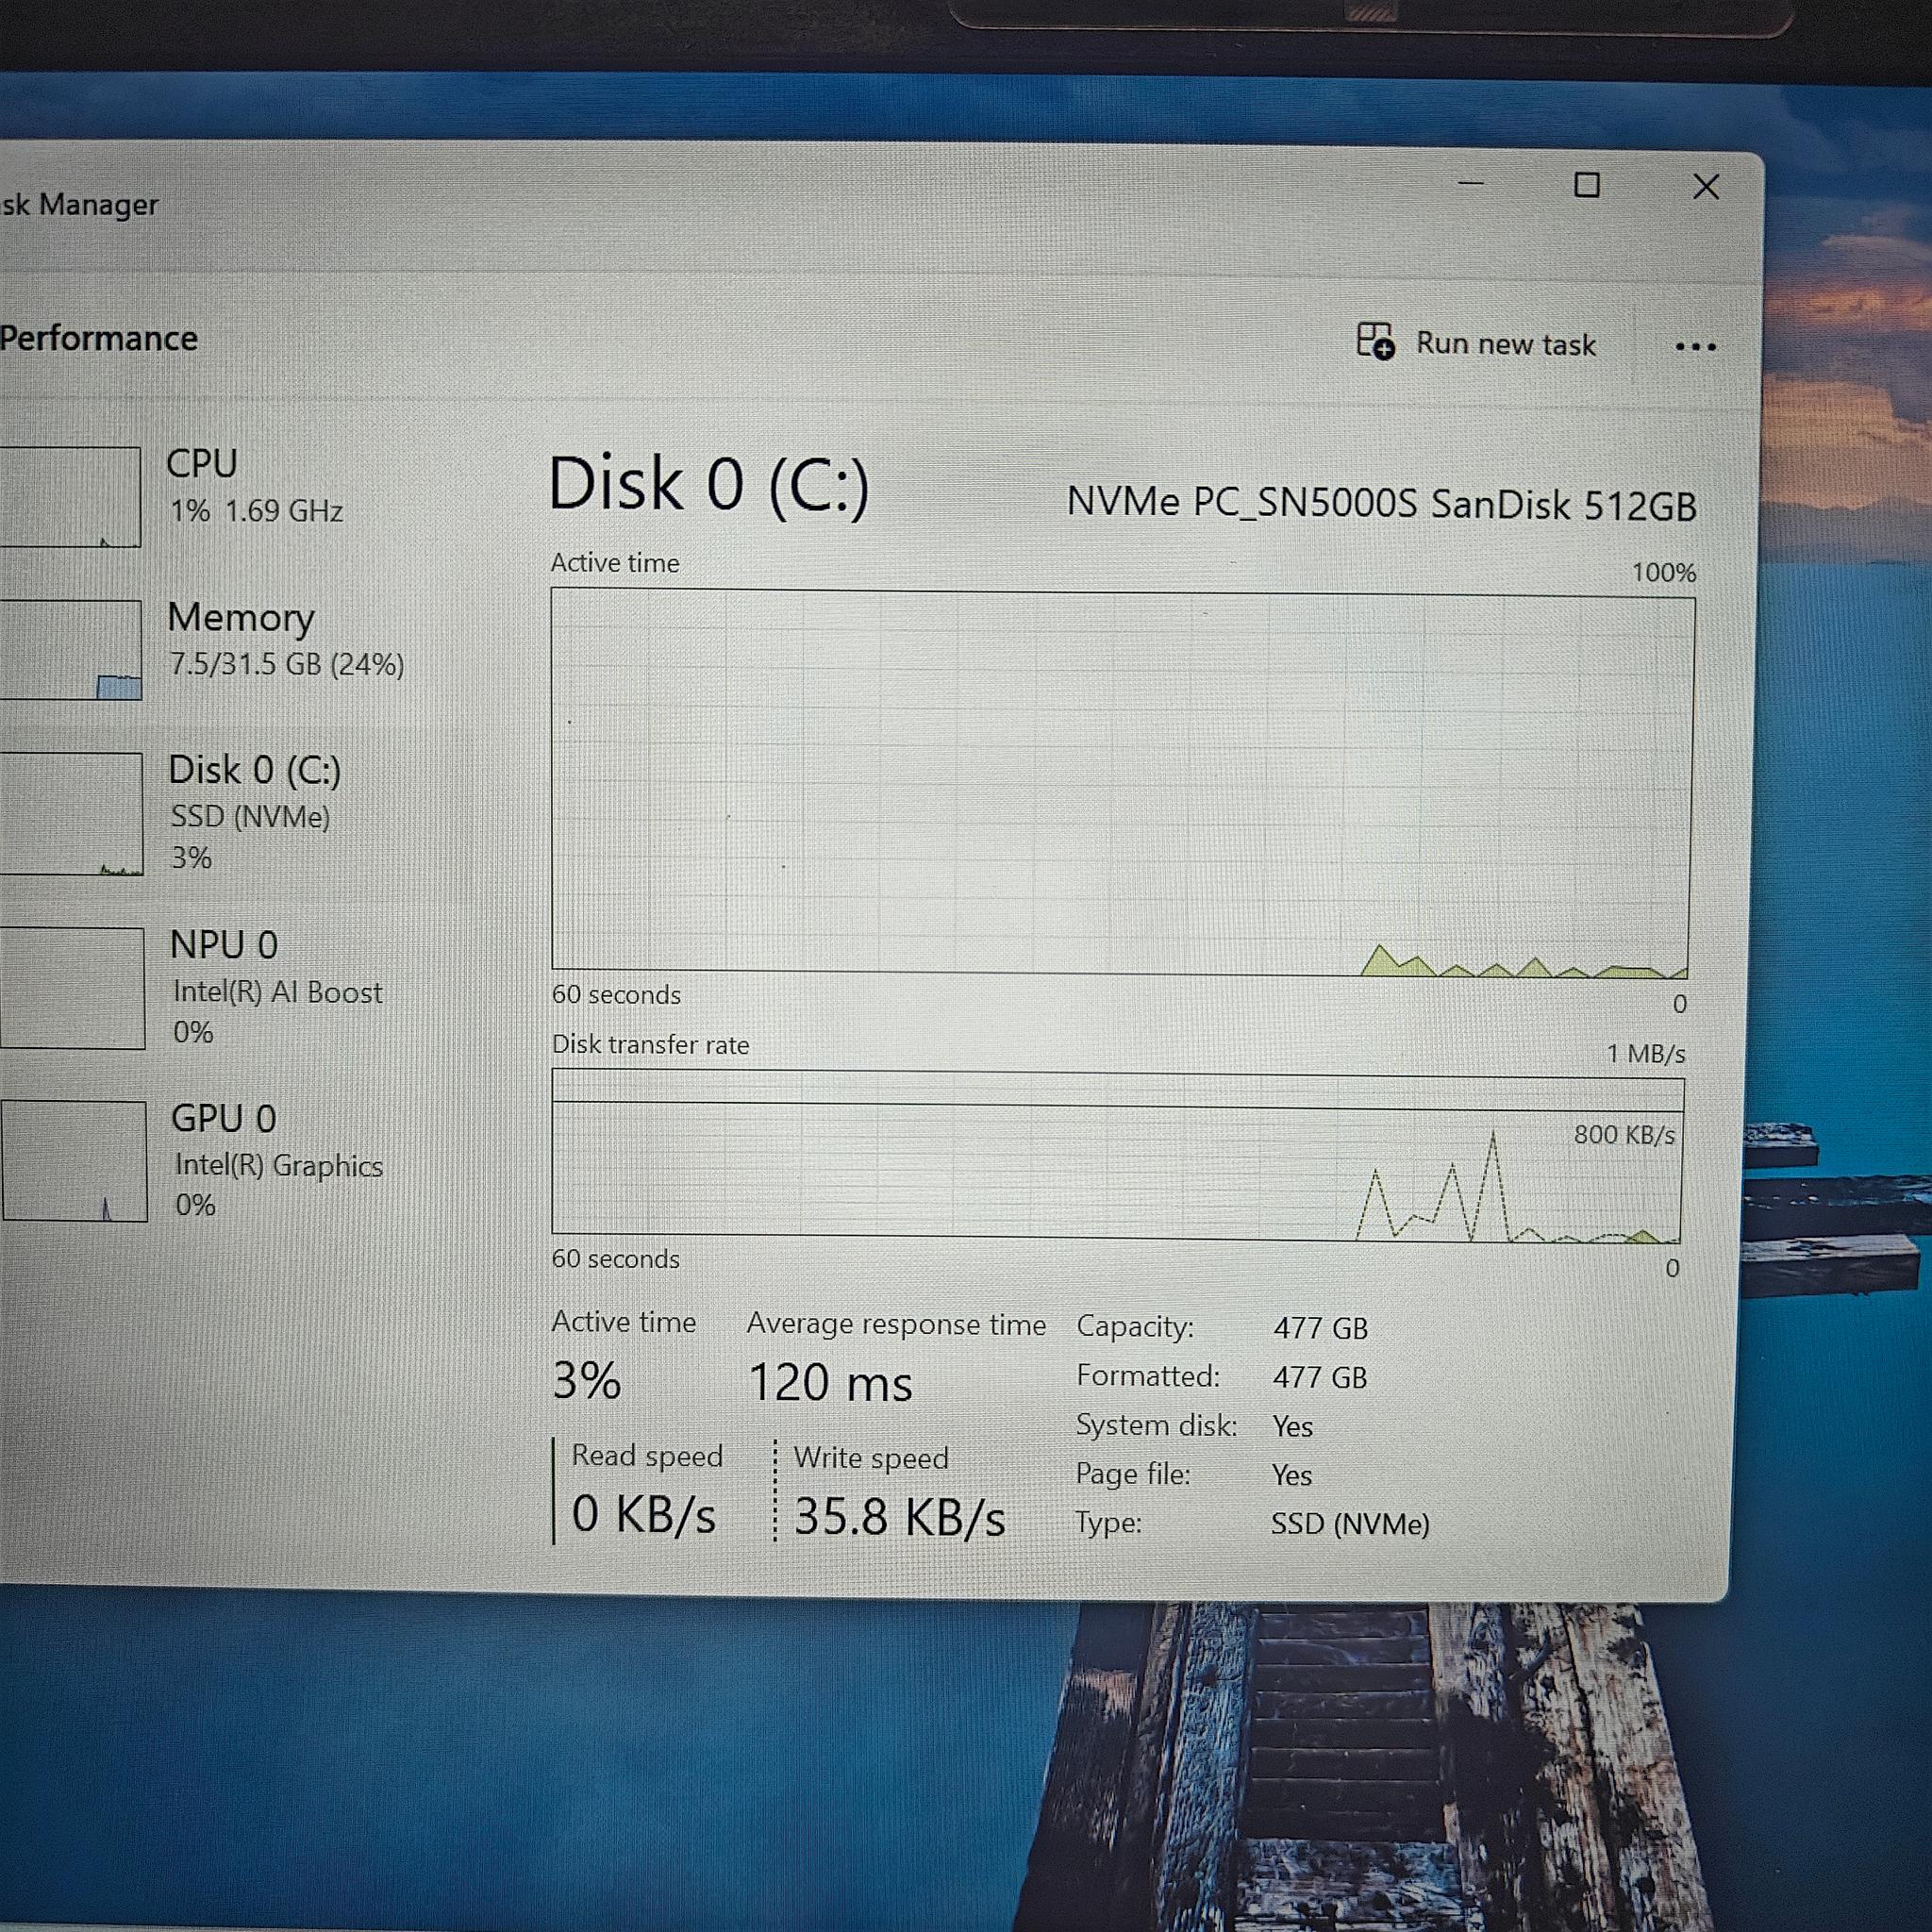Image resolution: width=1932 pixels, height=1932 pixels.
Task: Click the System disk Yes value
Action: tap(1292, 1426)
